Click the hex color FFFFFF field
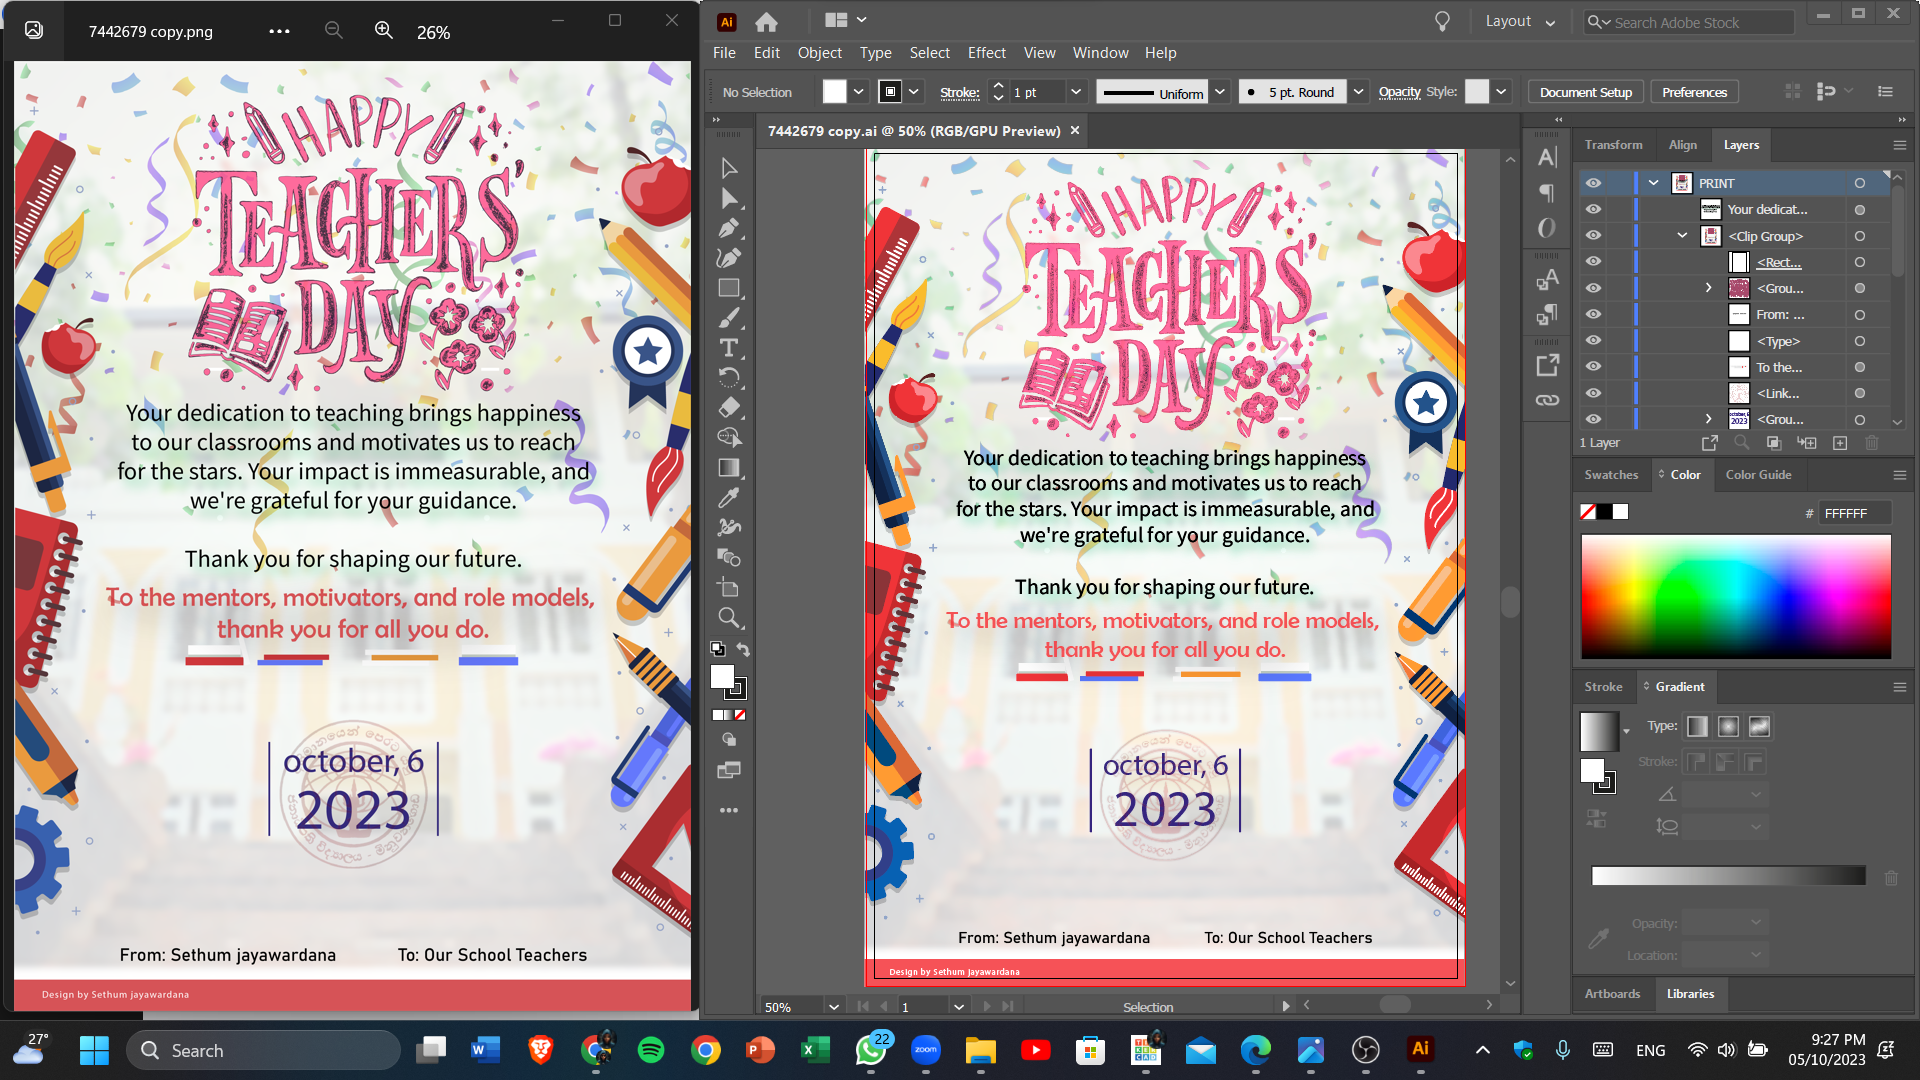This screenshot has width=1920, height=1080. click(1853, 513)
